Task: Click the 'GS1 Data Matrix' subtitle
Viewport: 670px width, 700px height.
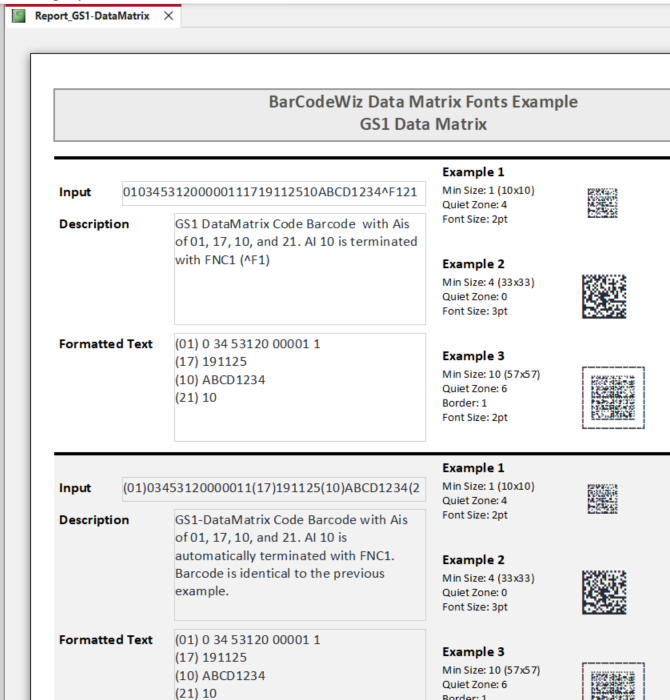Action: coord(423,124)
